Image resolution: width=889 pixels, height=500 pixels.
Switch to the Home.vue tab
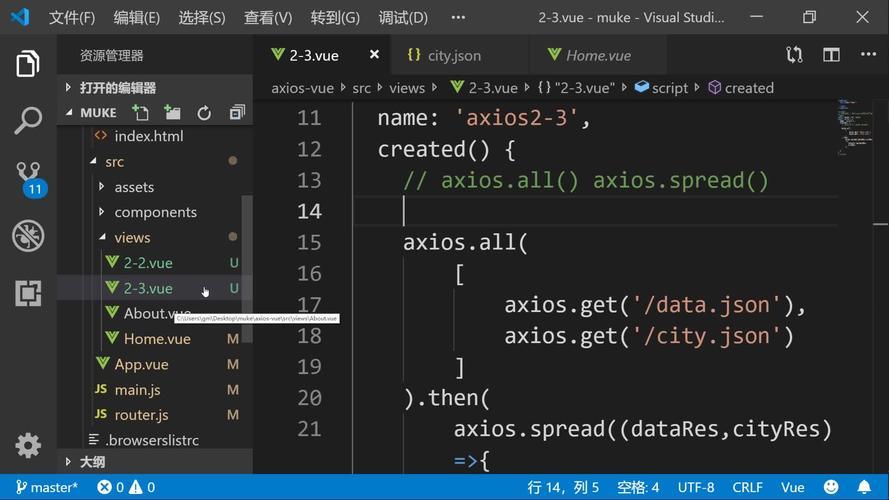tap(598, 55)
